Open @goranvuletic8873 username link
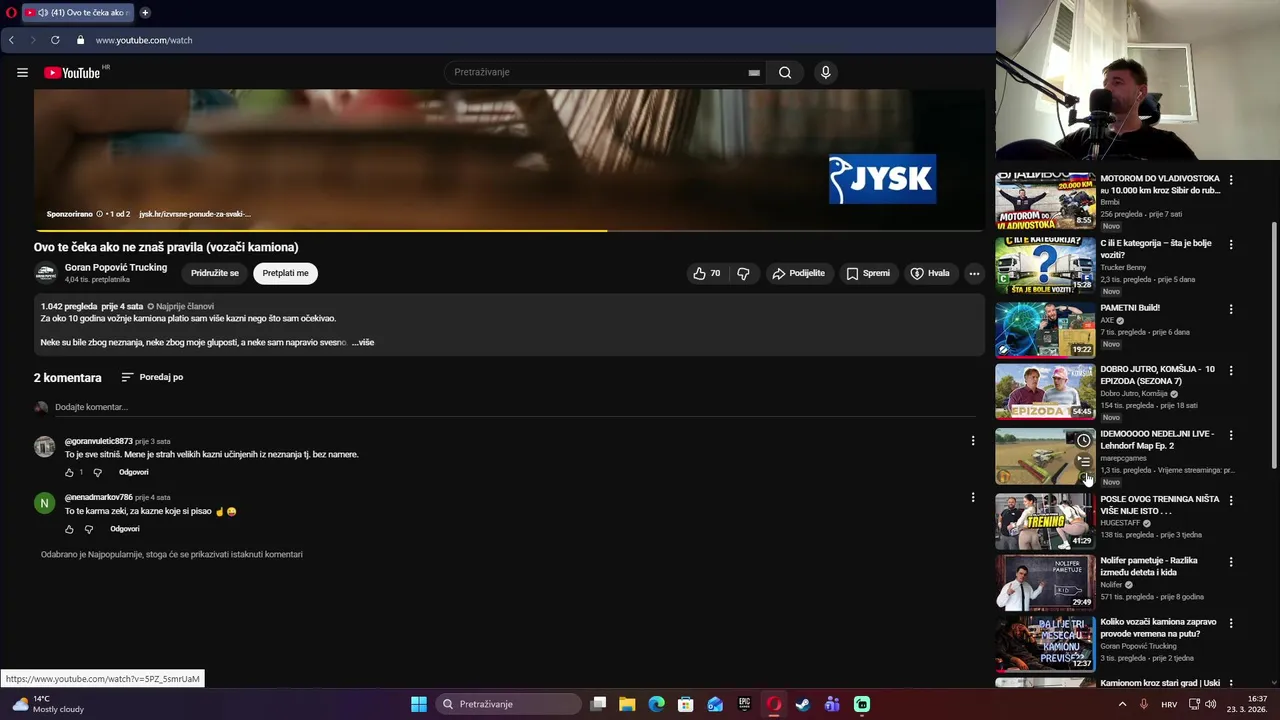This screenshot has height=720, width=1280. pyautogui.click(x=98, y=441)
